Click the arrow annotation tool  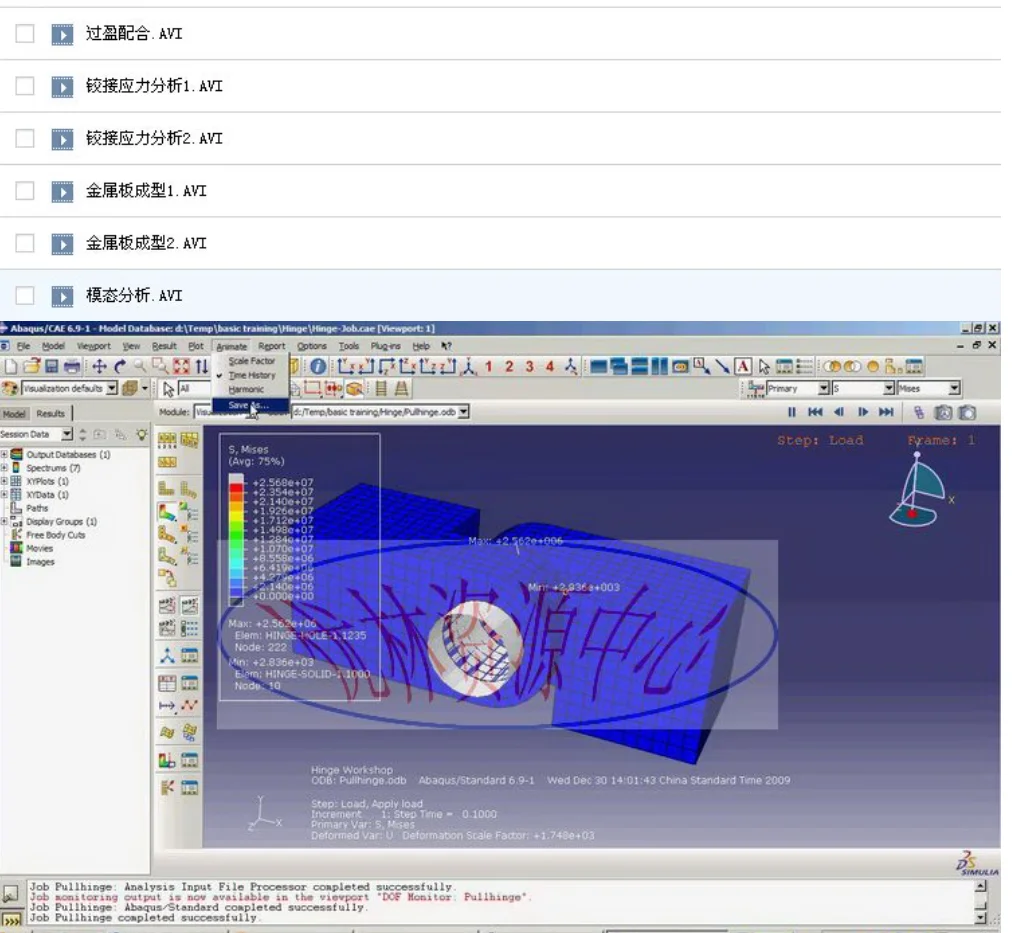pos(722,367)
